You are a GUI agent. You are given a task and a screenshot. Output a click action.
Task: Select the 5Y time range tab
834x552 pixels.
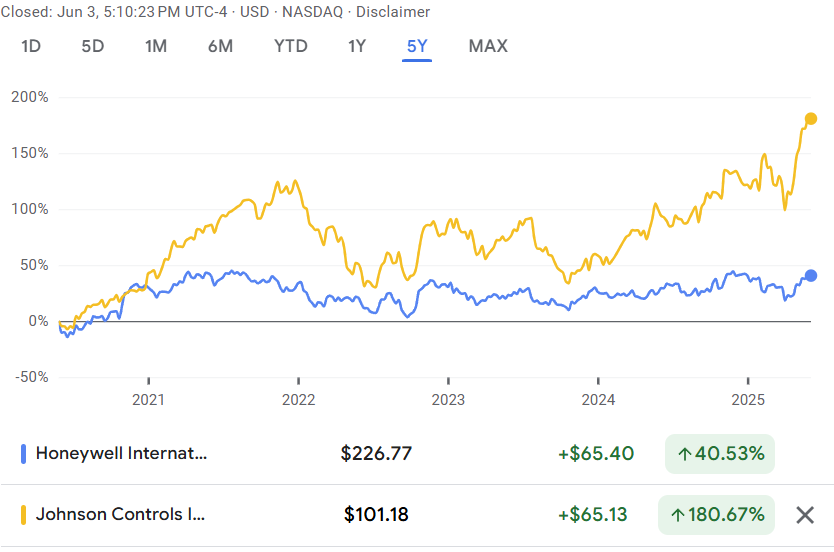pyautogui.click(x=417, y=46)
